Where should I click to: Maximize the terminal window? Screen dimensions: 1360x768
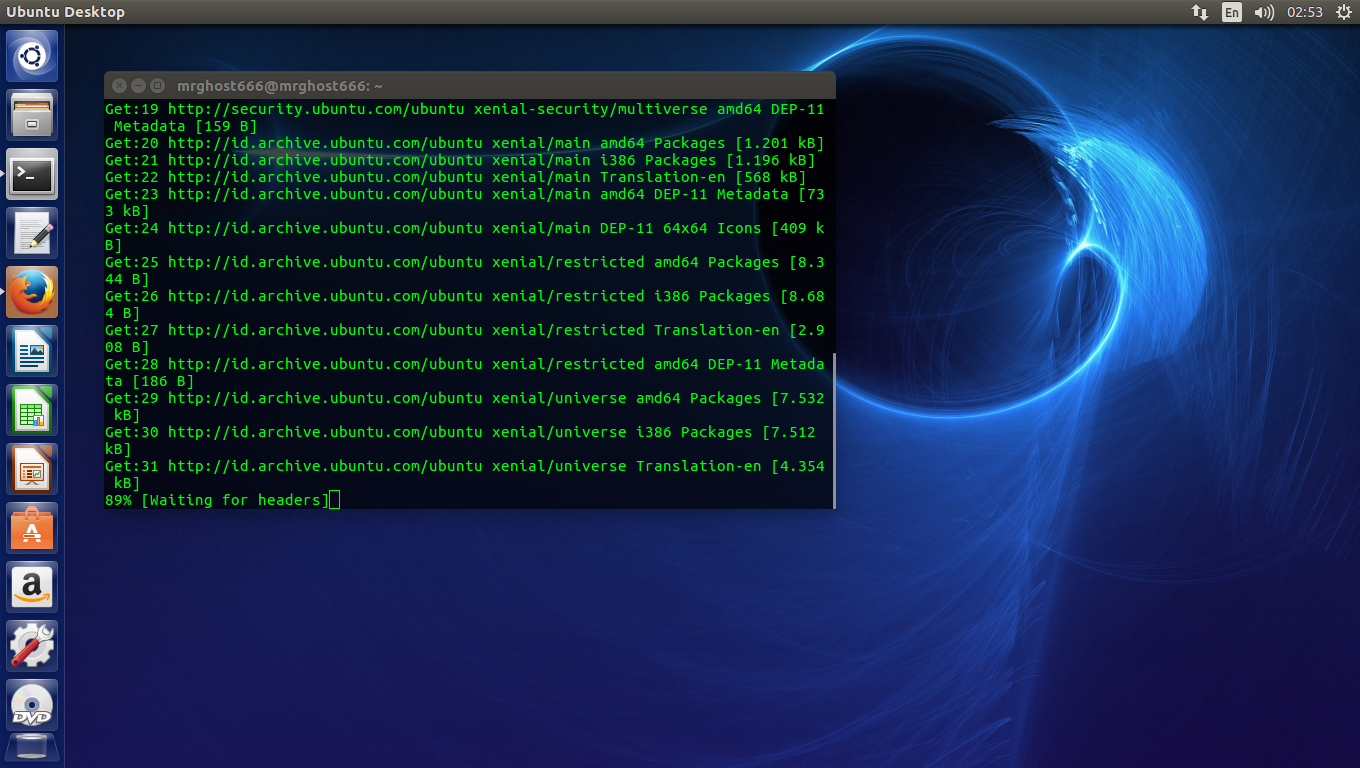158,86
